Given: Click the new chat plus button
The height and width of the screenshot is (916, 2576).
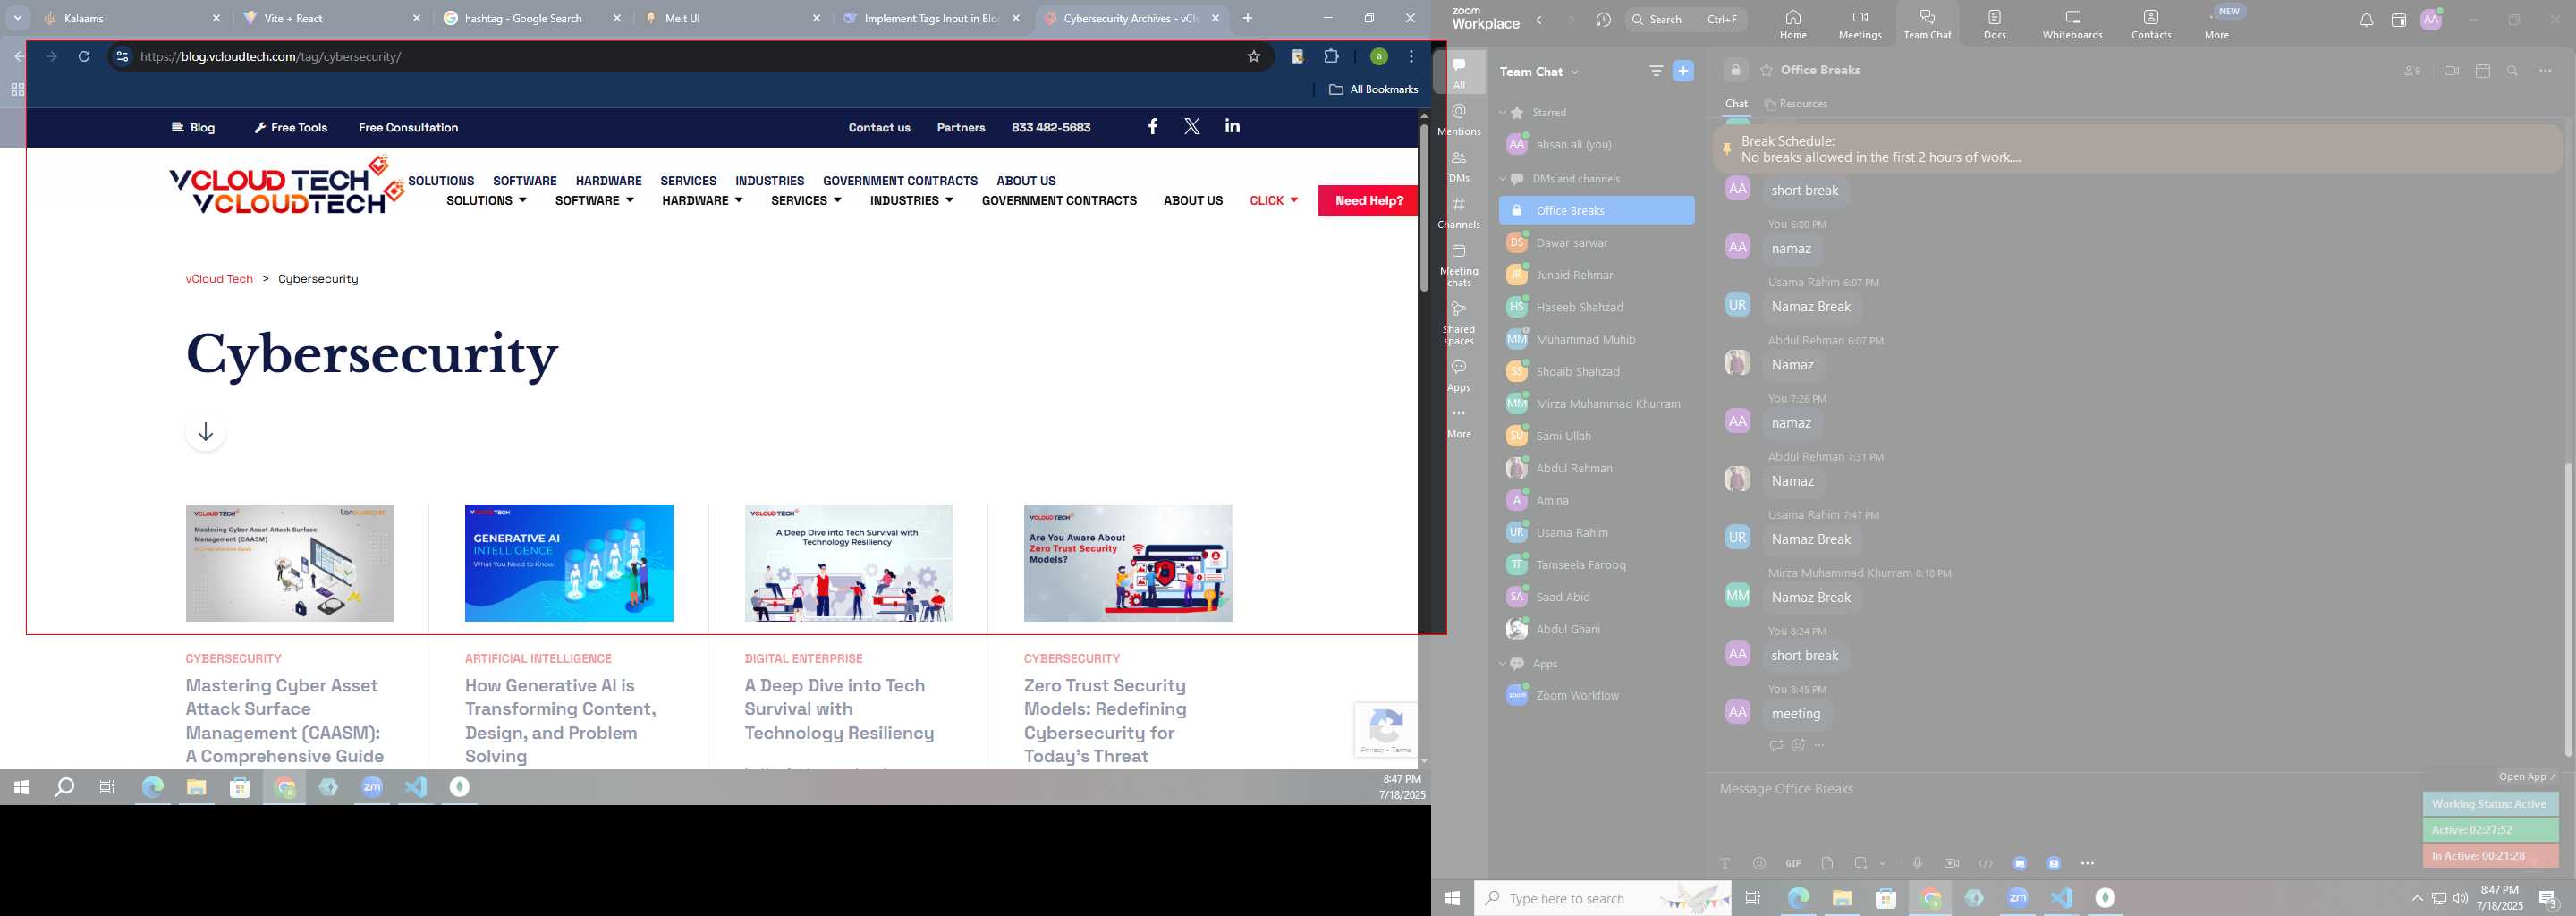Looking at the screenshot, I should [x=1684, y=71].
